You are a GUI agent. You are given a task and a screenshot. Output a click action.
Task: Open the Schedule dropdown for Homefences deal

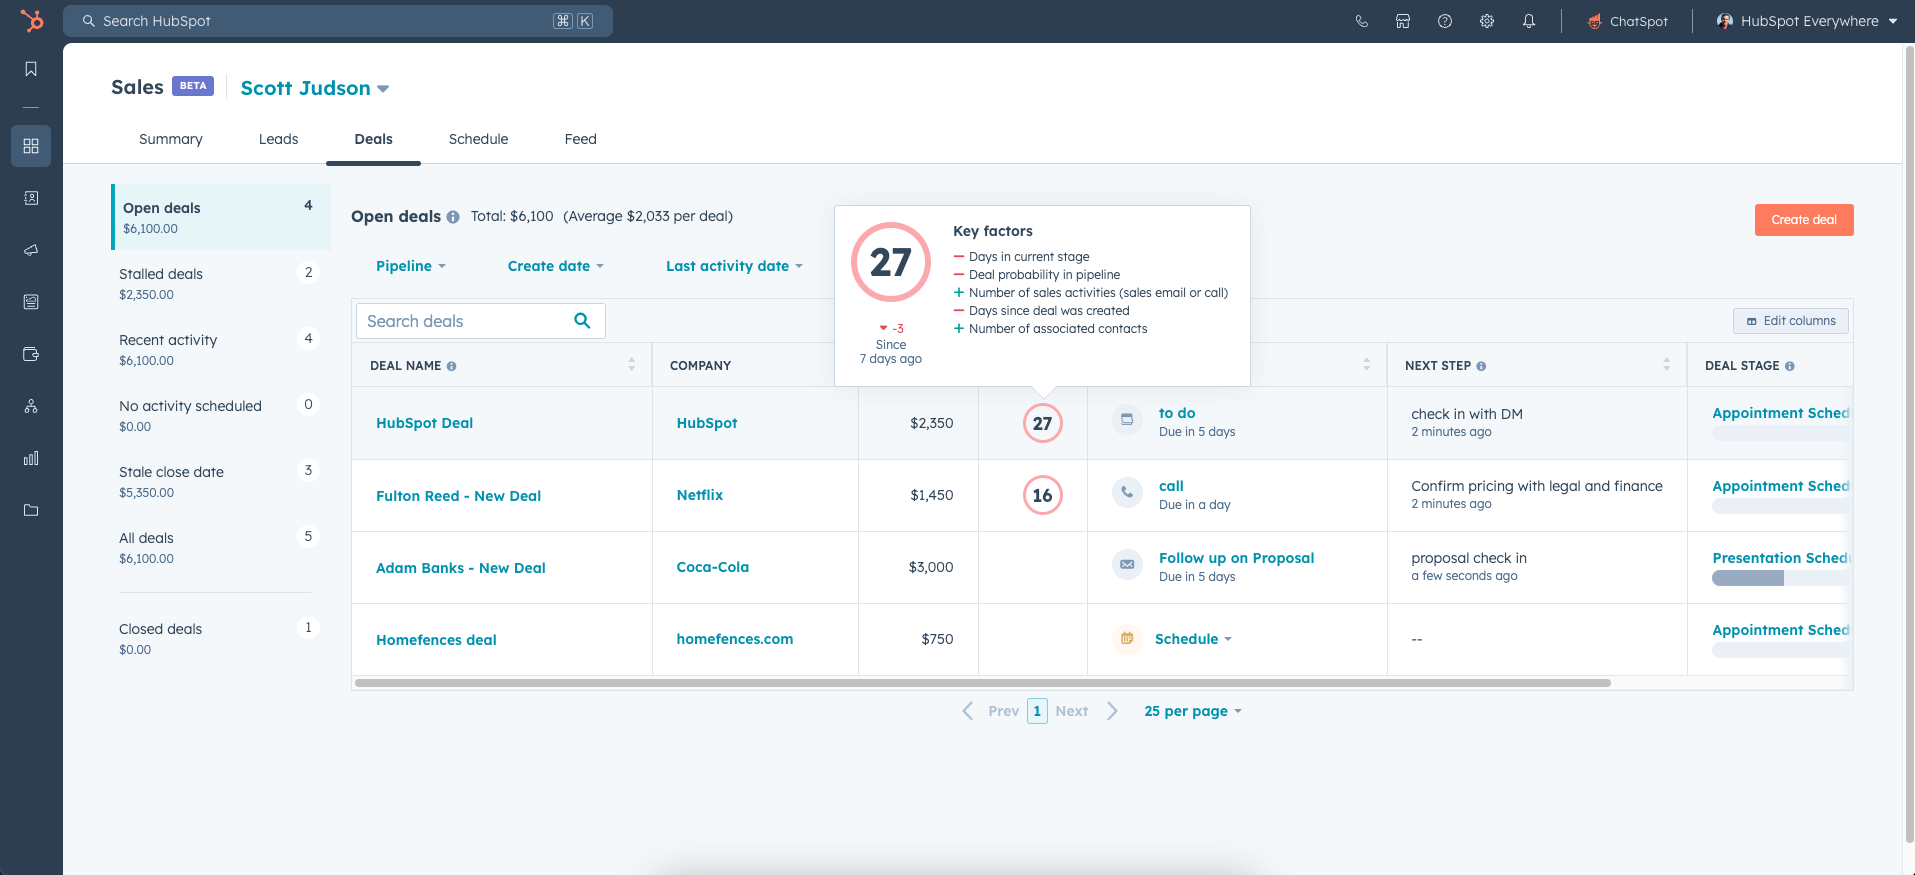pos(1193,639)
